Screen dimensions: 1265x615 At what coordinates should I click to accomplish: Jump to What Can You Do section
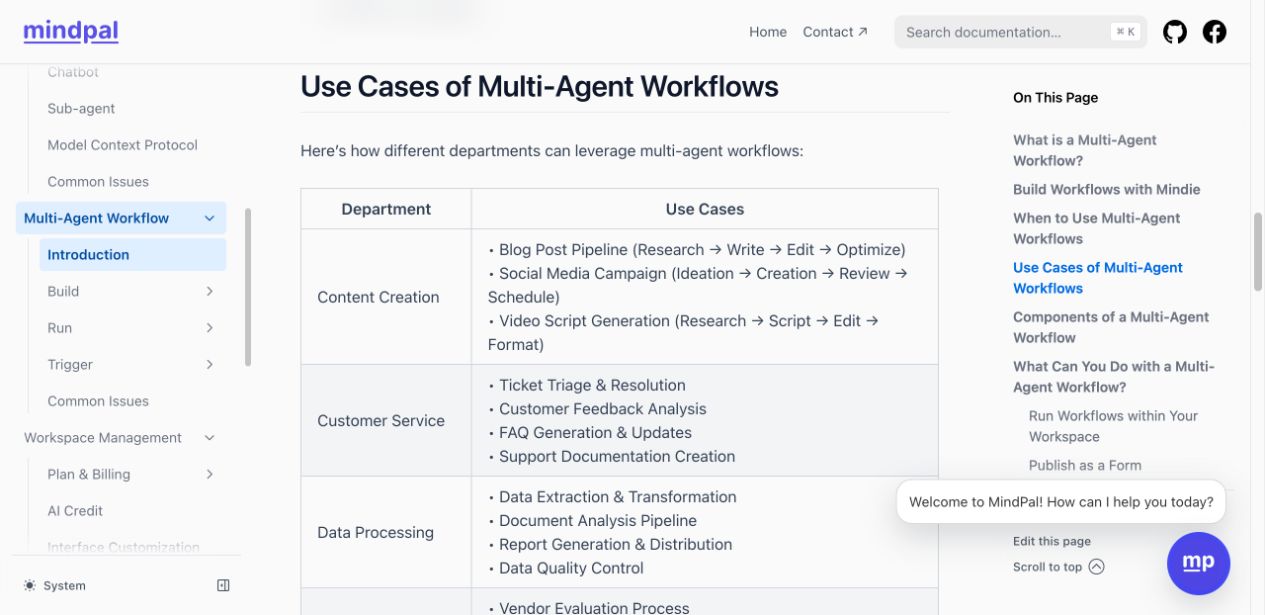click(x=1114, y=376)
